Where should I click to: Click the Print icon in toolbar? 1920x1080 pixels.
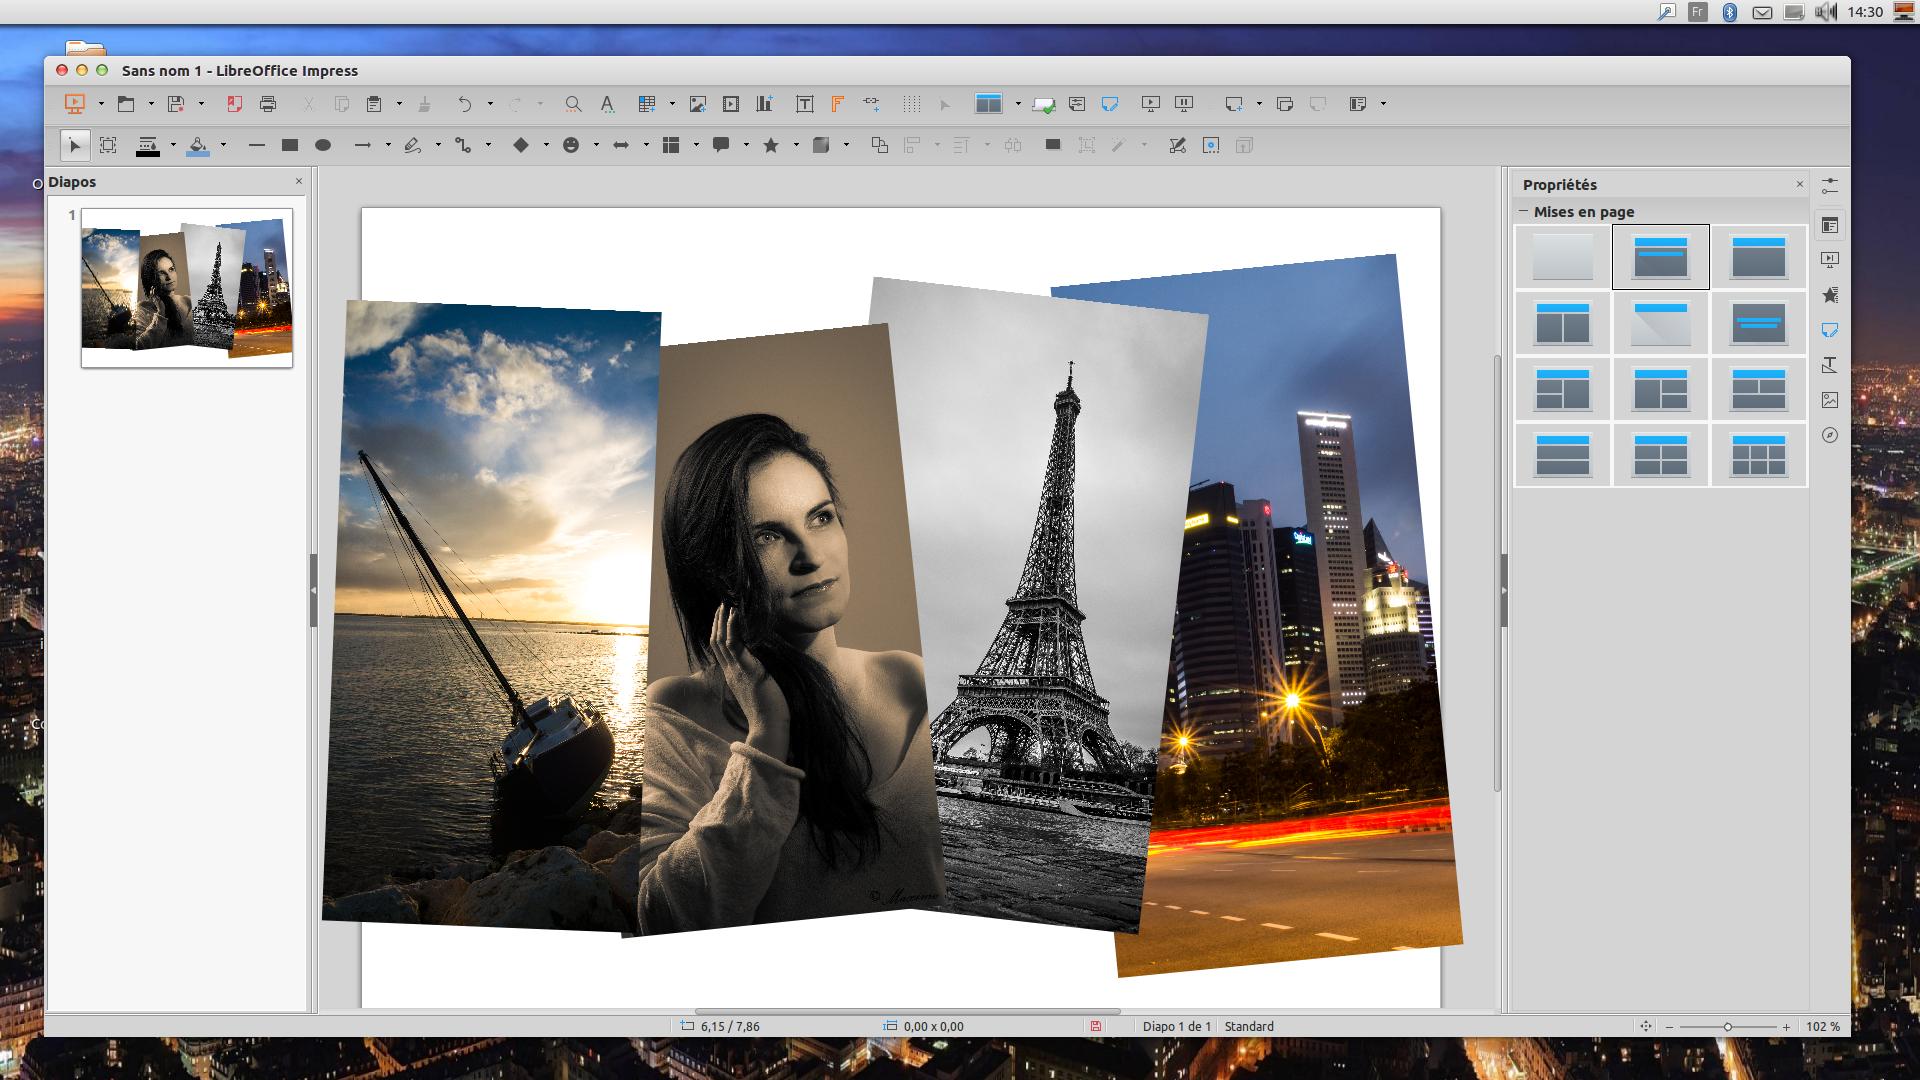268,104
